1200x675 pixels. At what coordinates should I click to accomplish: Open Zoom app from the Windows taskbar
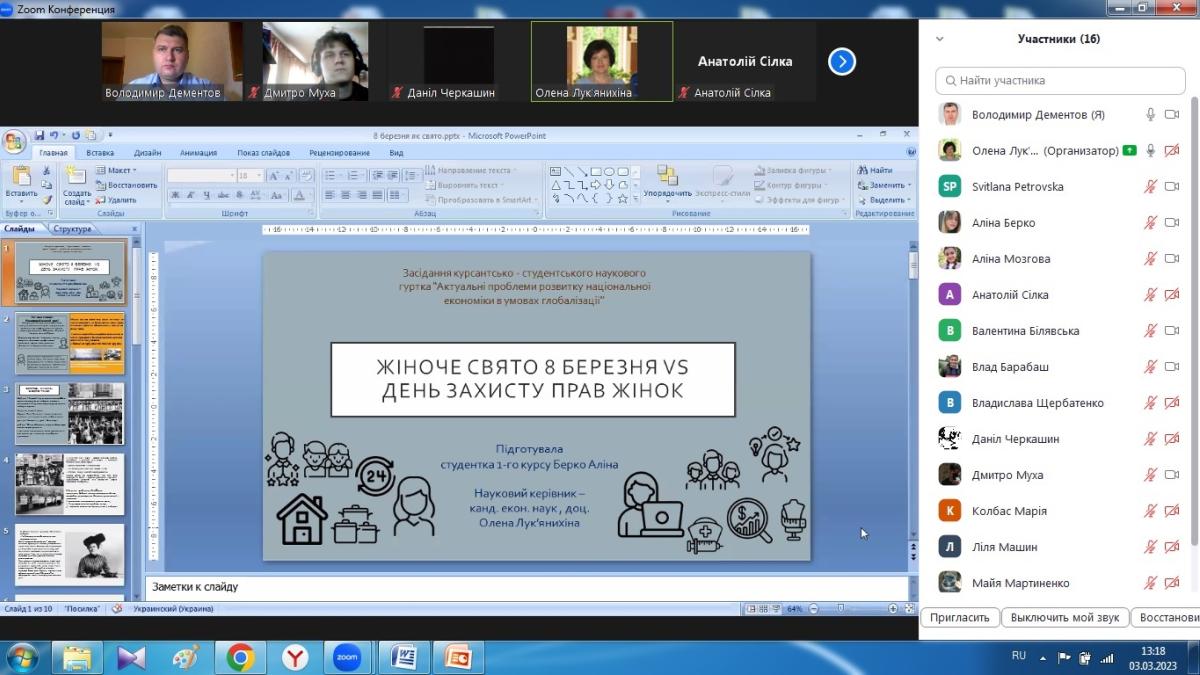(347, 657)
